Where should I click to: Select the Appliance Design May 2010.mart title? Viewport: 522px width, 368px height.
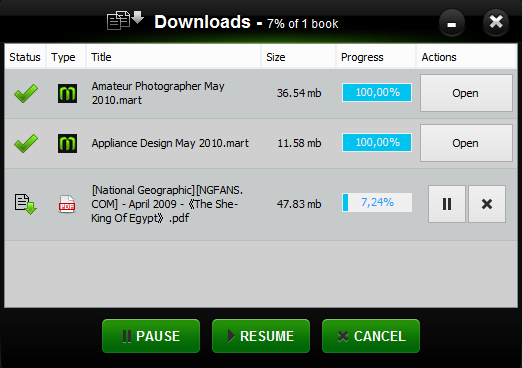tap(170, 143)
